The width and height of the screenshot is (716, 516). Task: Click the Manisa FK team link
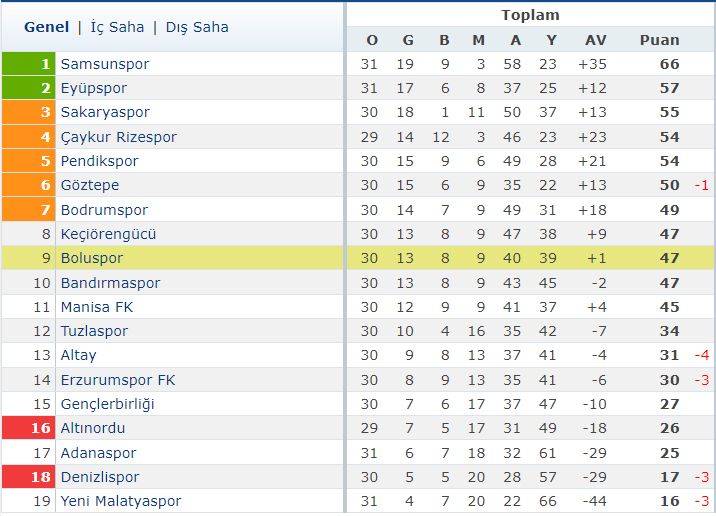(x=97, y=307)
